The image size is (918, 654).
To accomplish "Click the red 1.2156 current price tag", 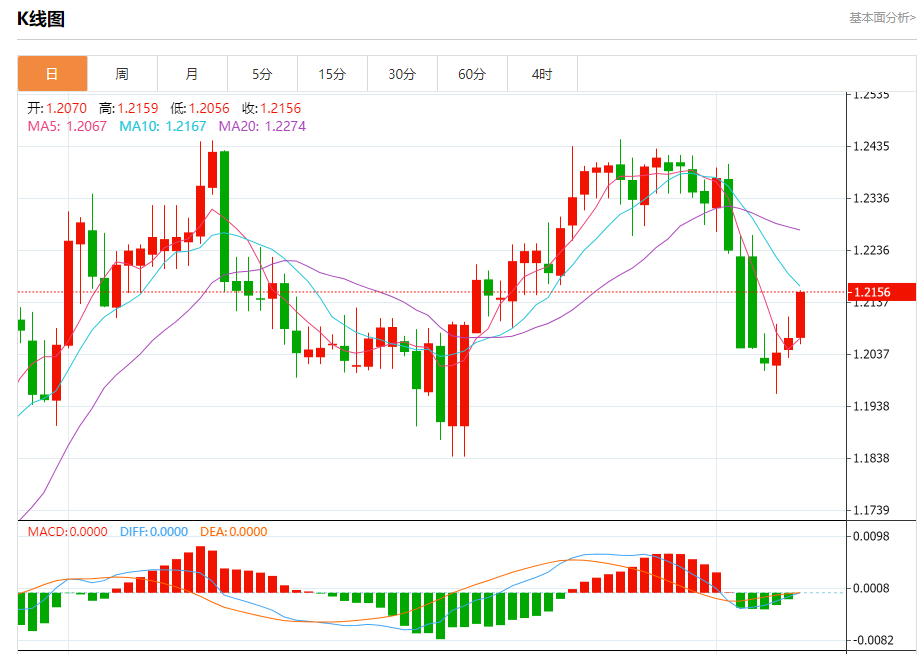I will pos(882,292).
